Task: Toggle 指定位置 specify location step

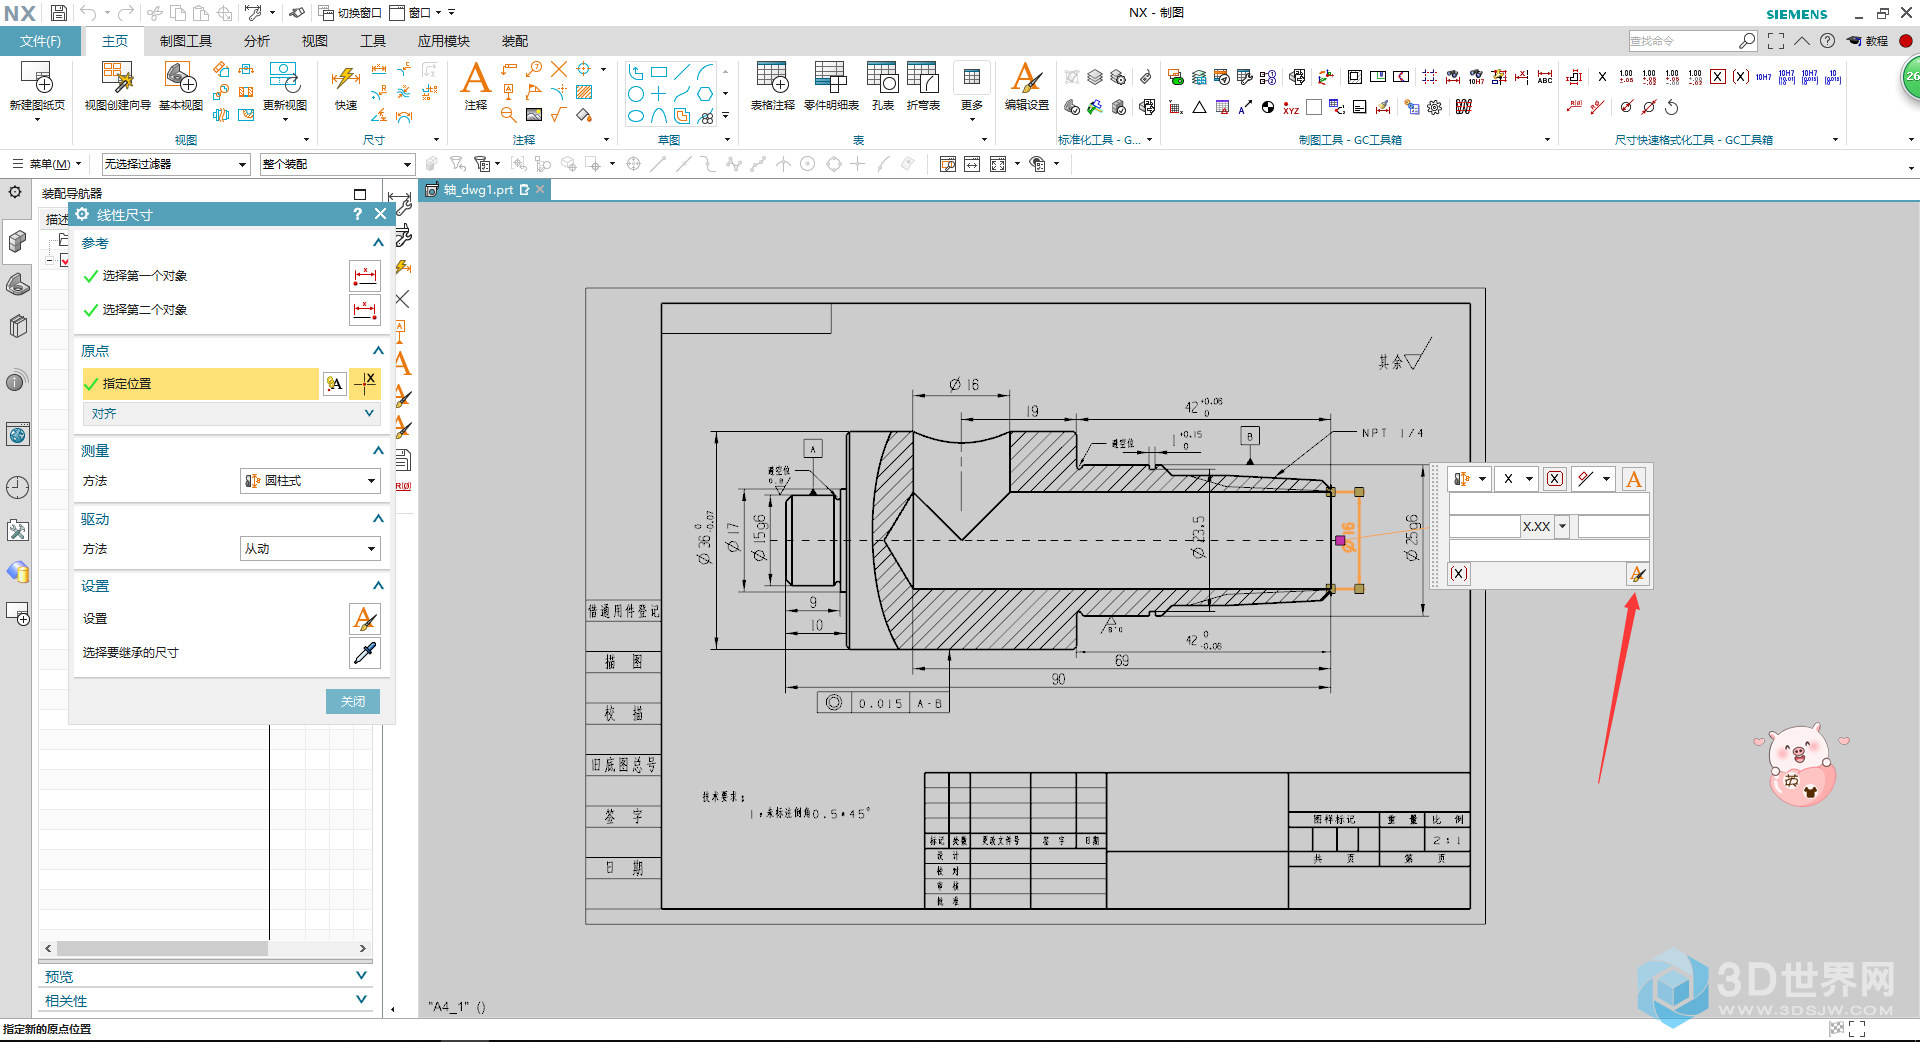Action: point(200,384)
